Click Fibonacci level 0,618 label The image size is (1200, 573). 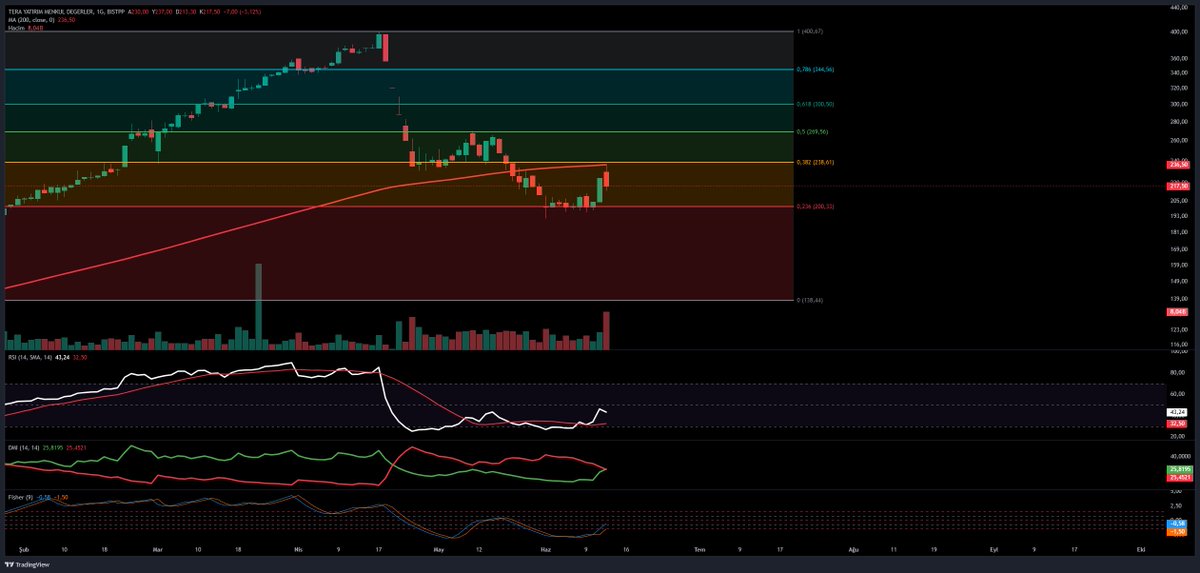[x=816, y=104]
